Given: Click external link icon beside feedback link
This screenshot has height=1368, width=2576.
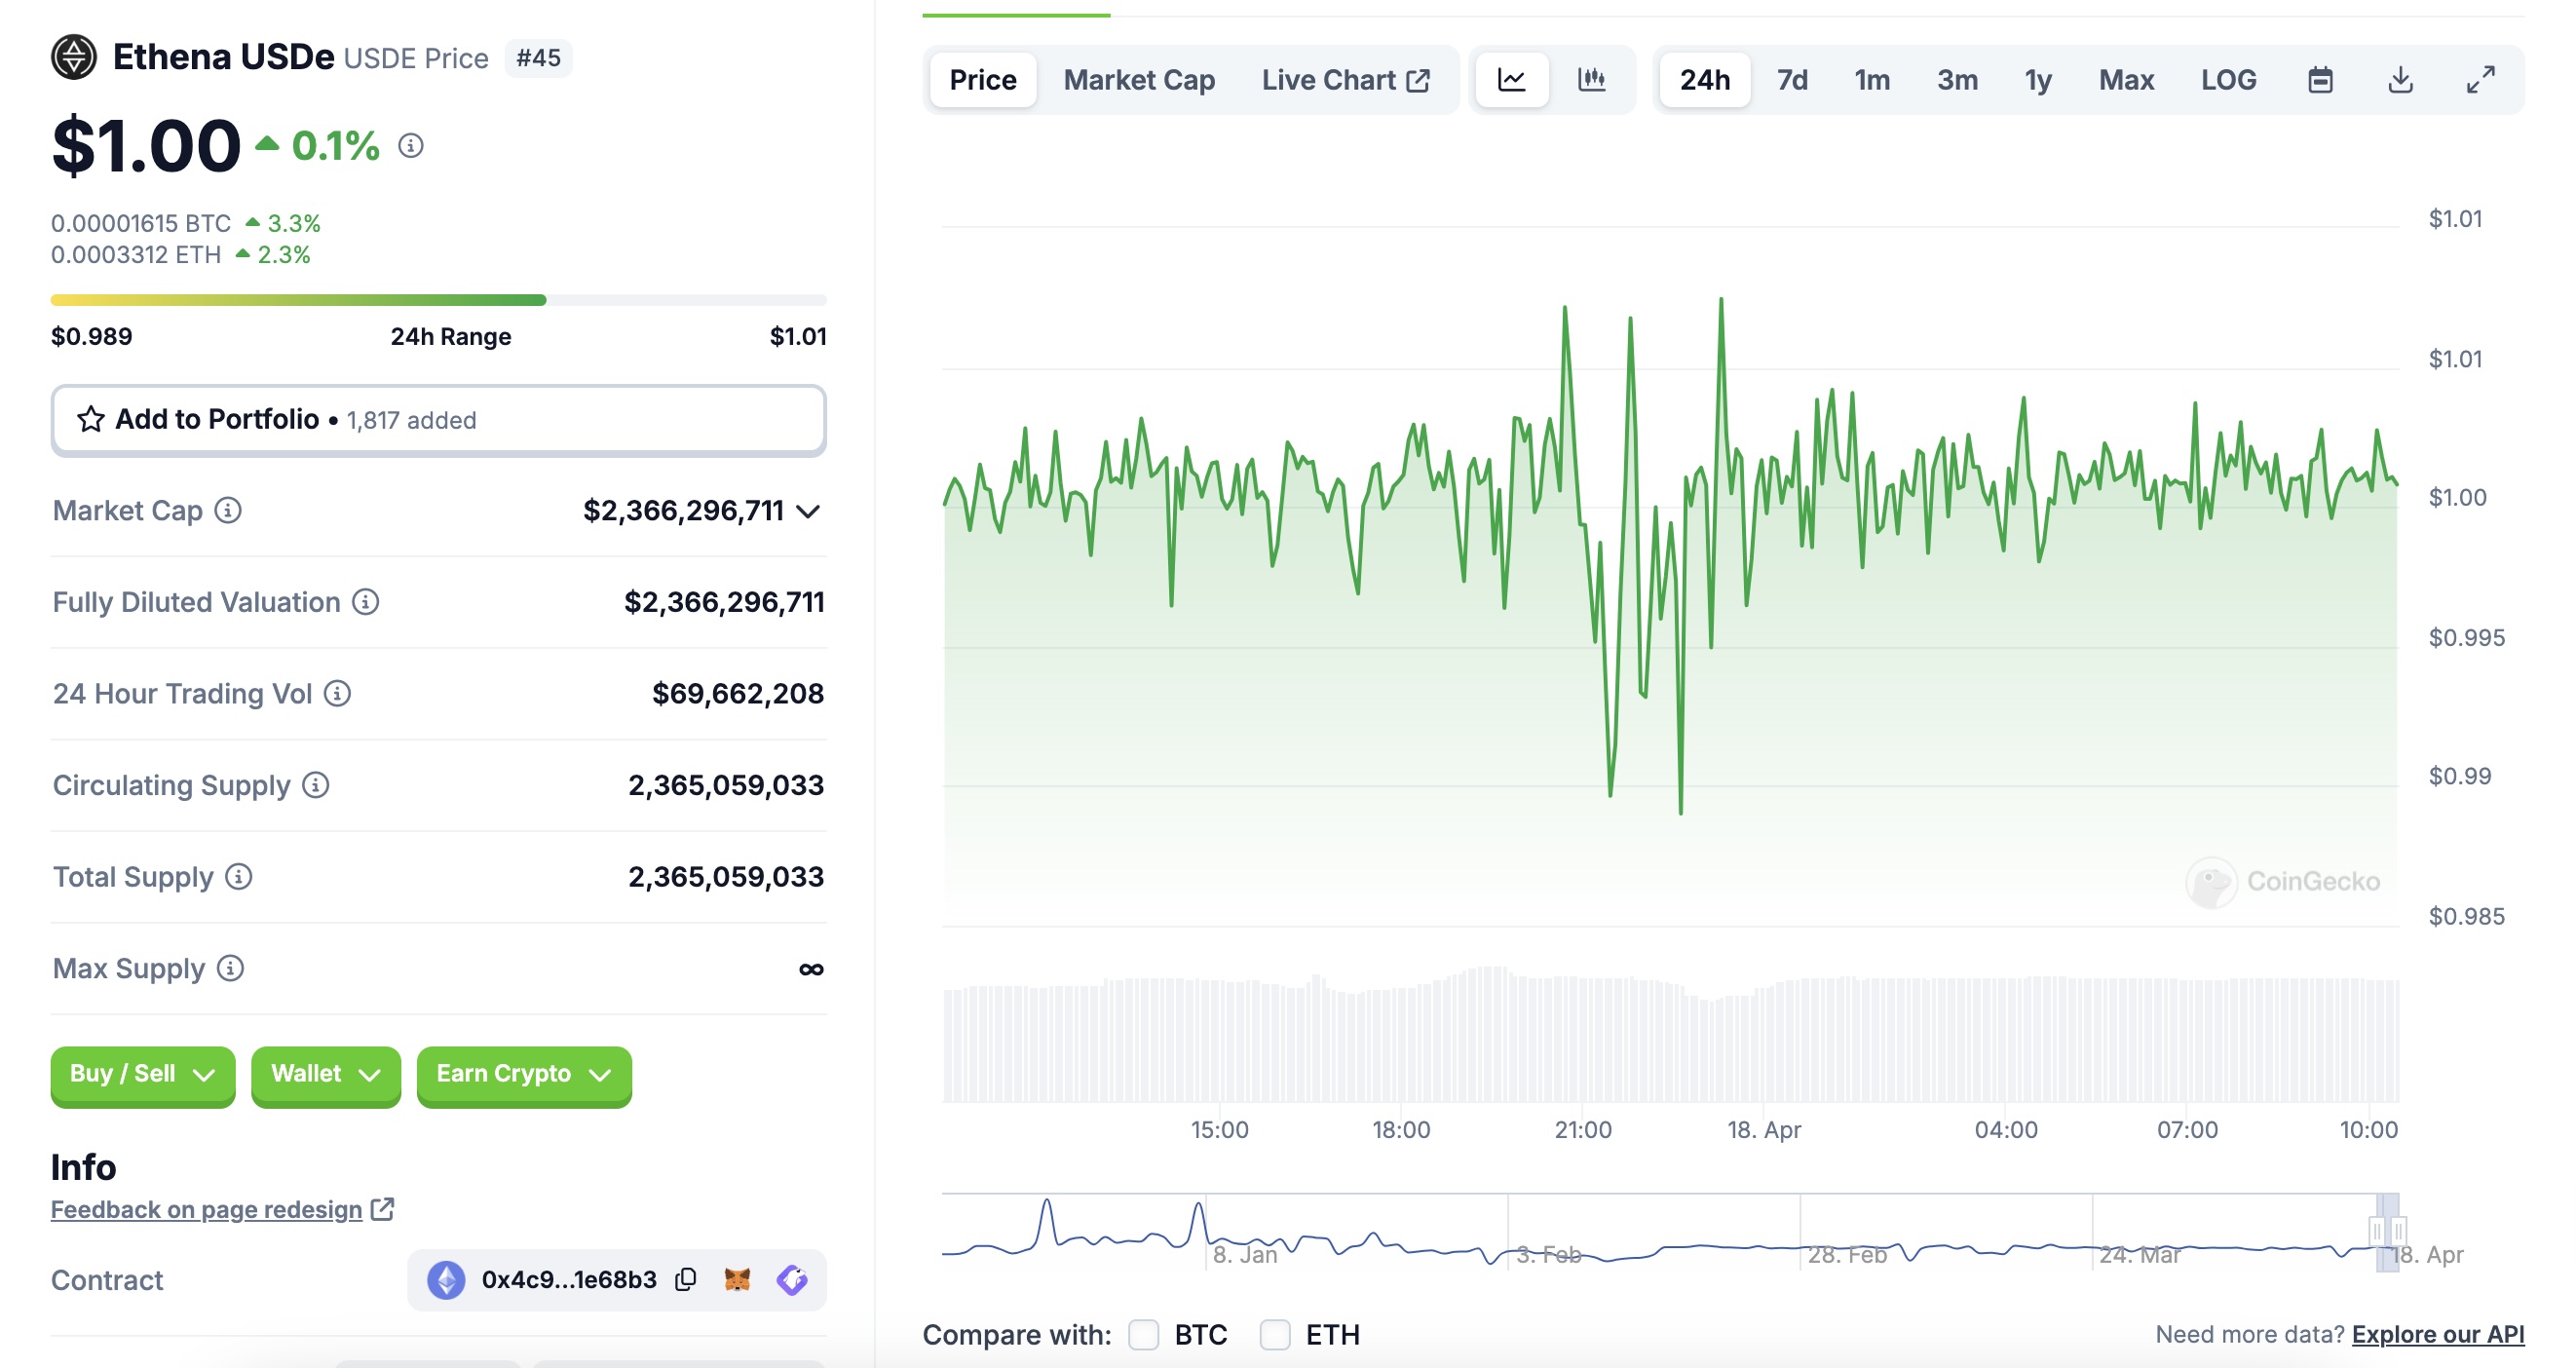Looking at the screenshot, I should (x=382, y=1209).
